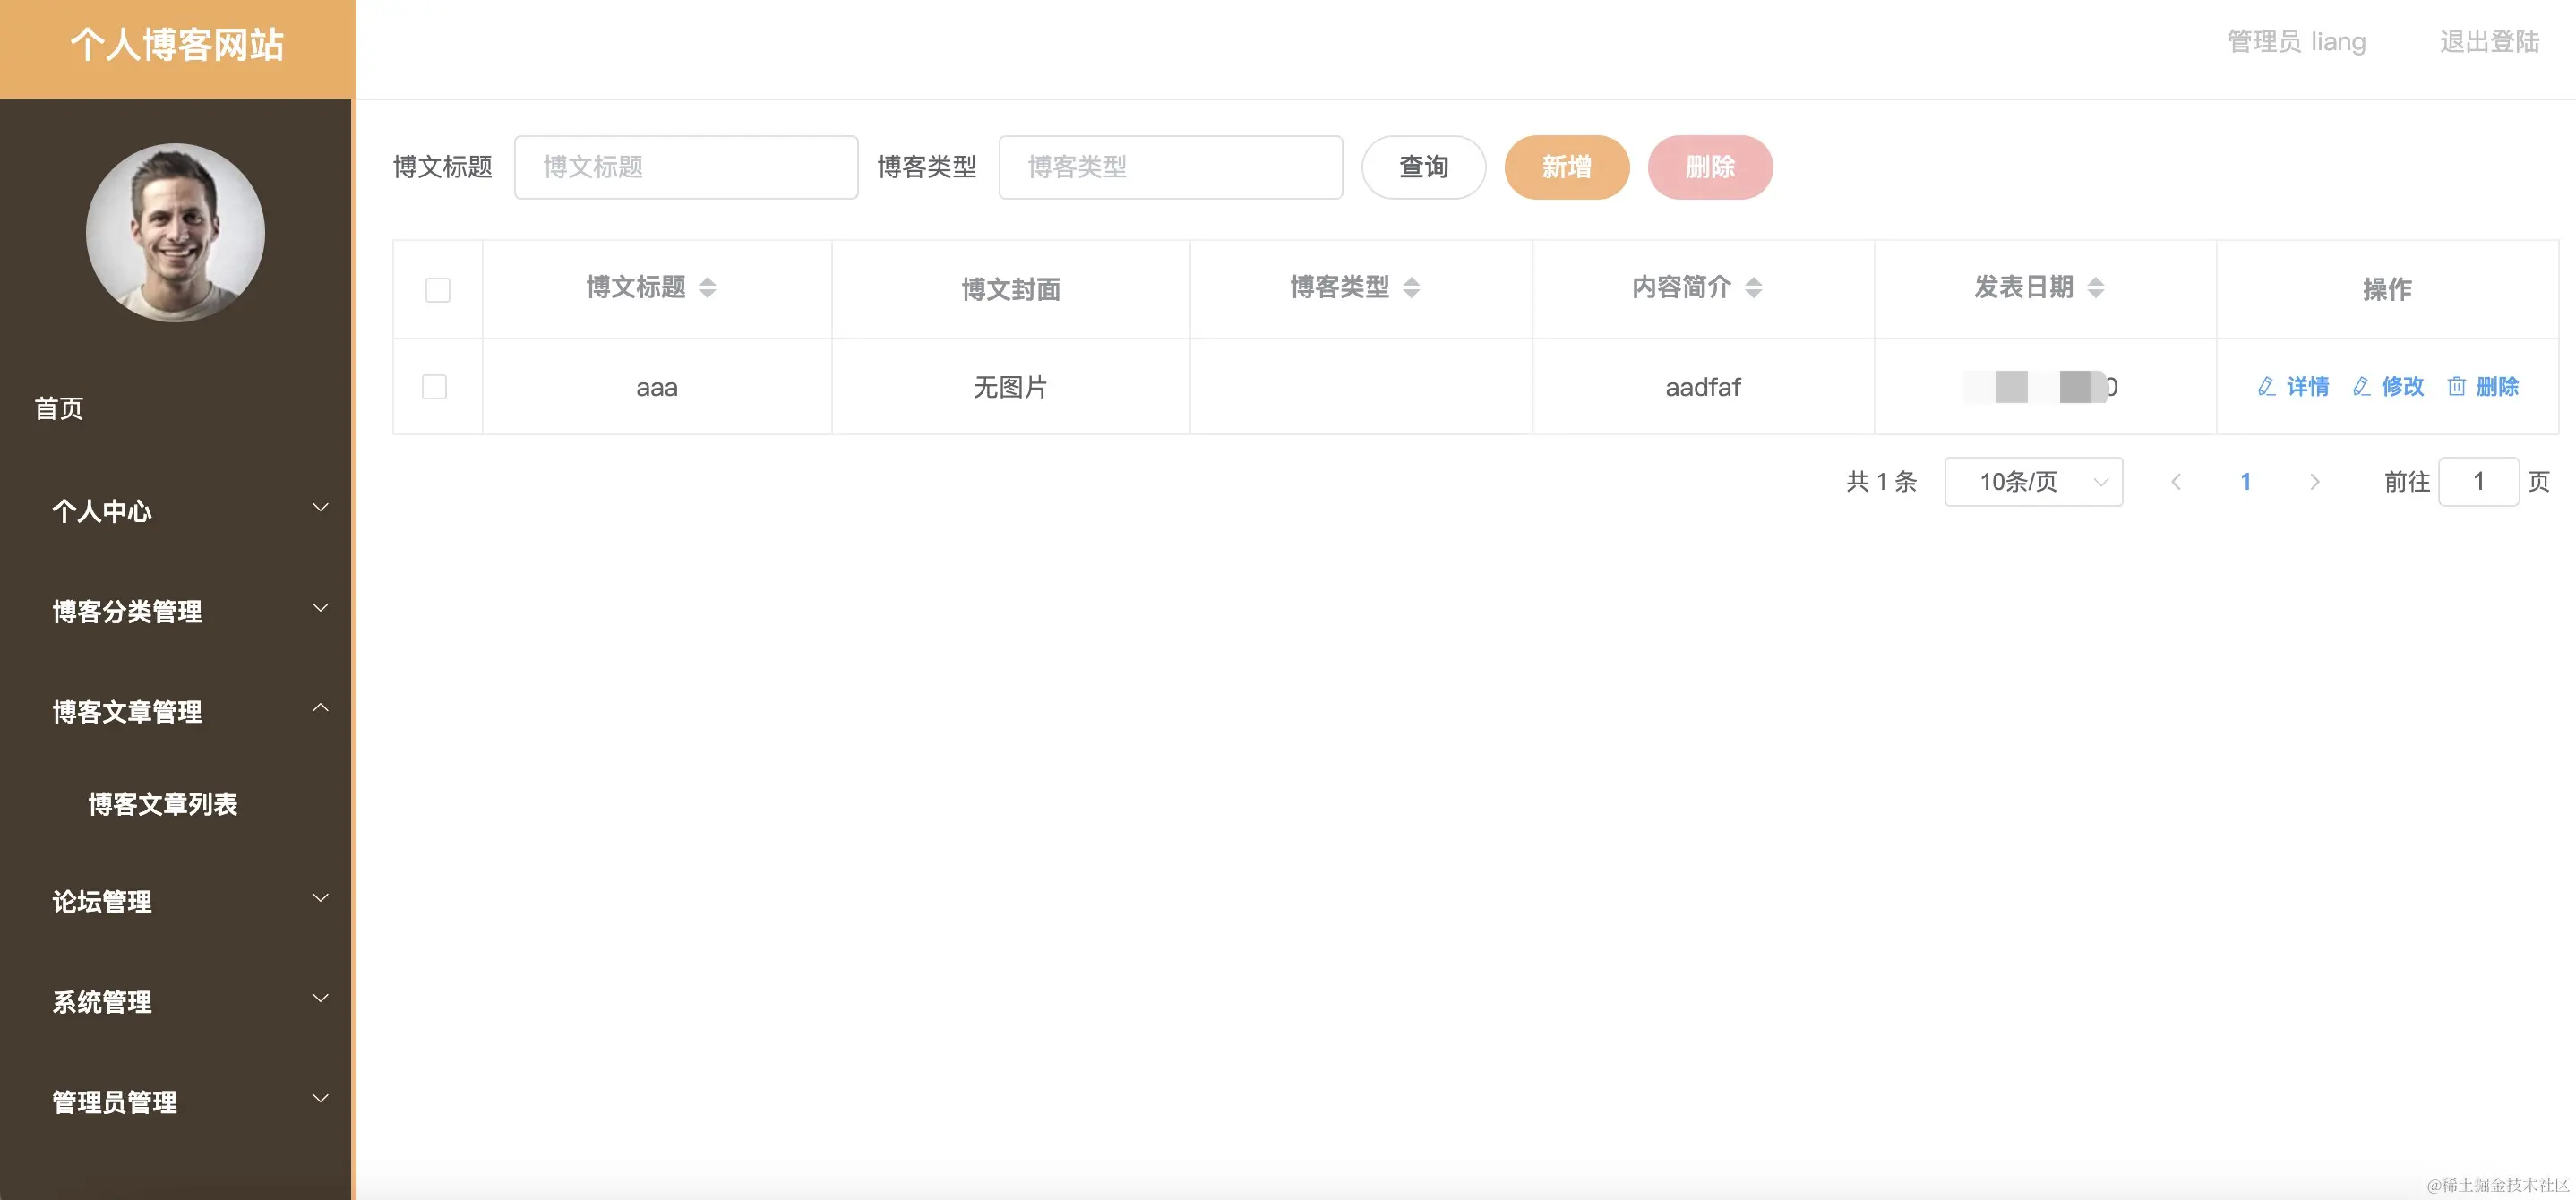Click the sort arrows on 博客类型 column
Image resolution: width=2576 pixels, height=1200 pixels.
1412,288
